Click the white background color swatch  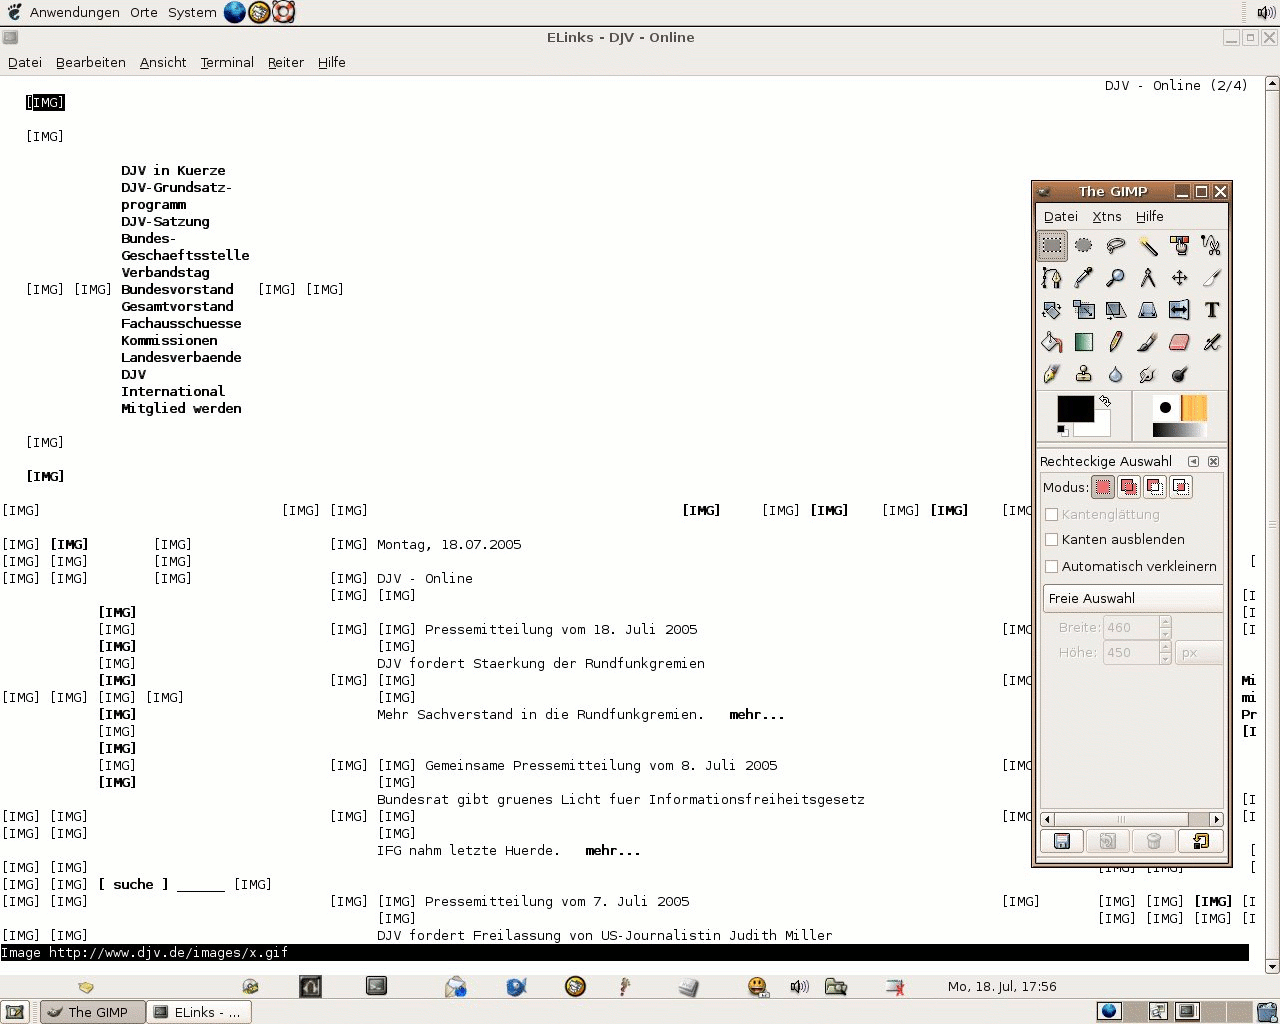click(x=1099, y=428)
